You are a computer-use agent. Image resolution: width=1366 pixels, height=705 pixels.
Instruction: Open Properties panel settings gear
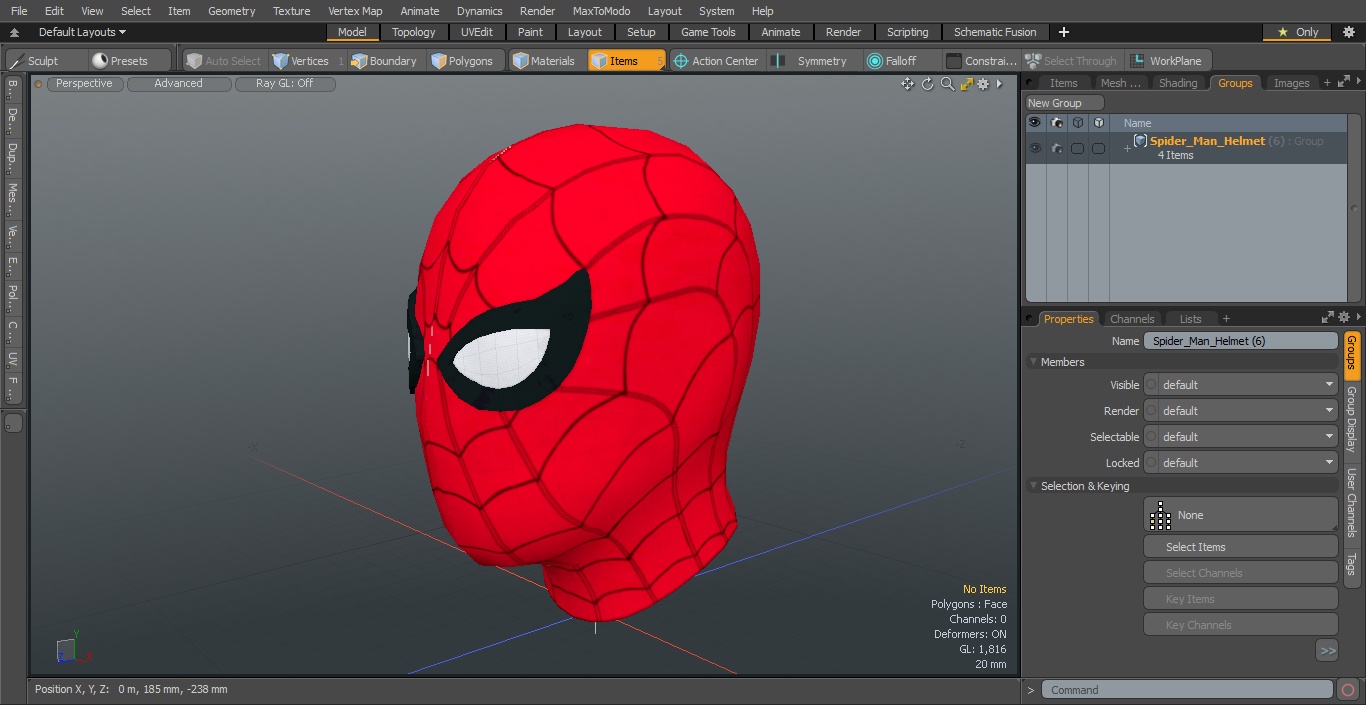1343,318
